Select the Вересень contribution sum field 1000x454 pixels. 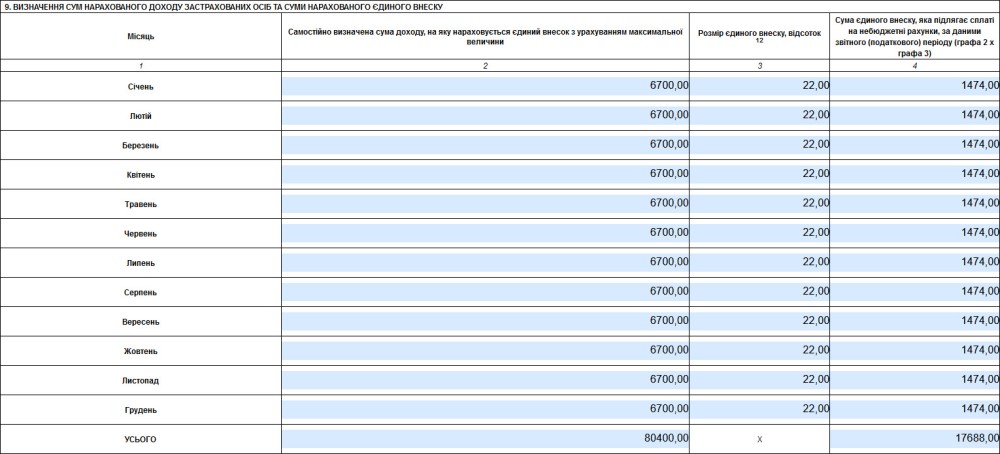(x=914, y=321)
